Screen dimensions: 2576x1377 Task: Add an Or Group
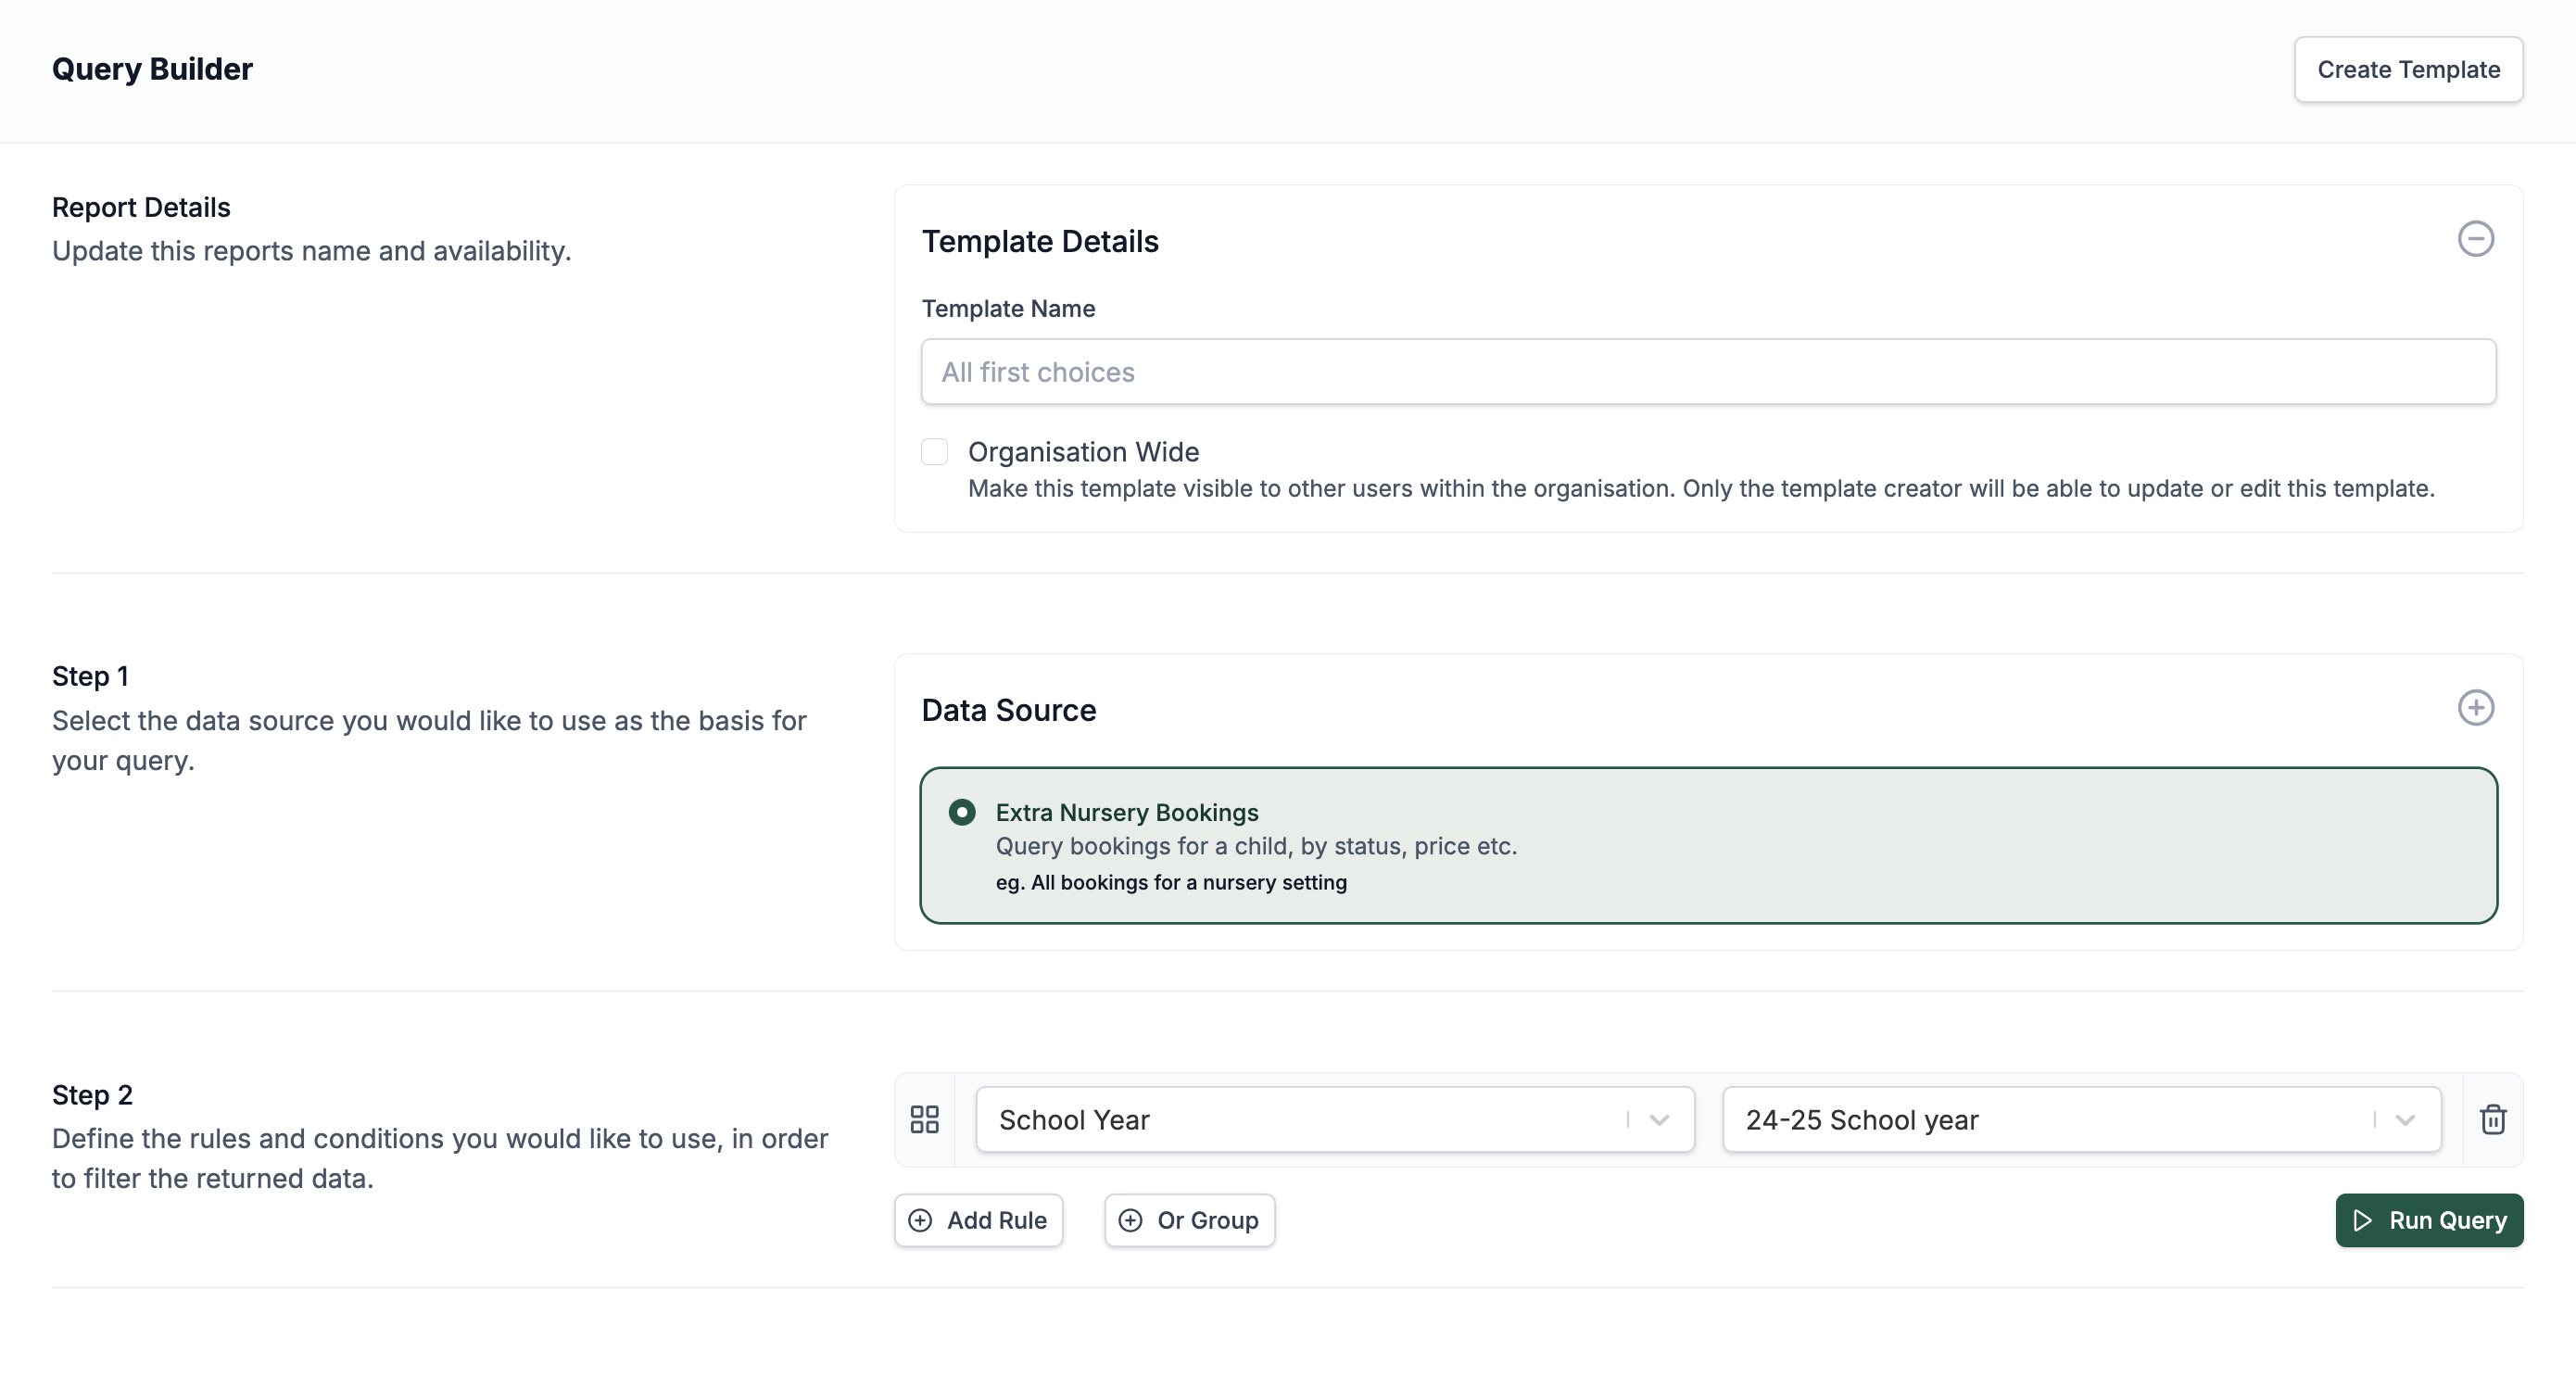(1189, 1221)
